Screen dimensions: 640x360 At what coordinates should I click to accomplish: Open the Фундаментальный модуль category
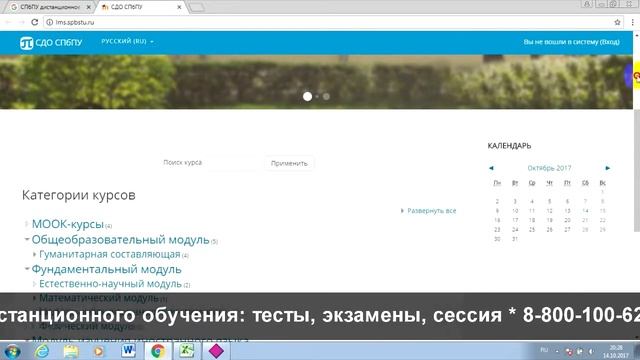coord(107,269)
